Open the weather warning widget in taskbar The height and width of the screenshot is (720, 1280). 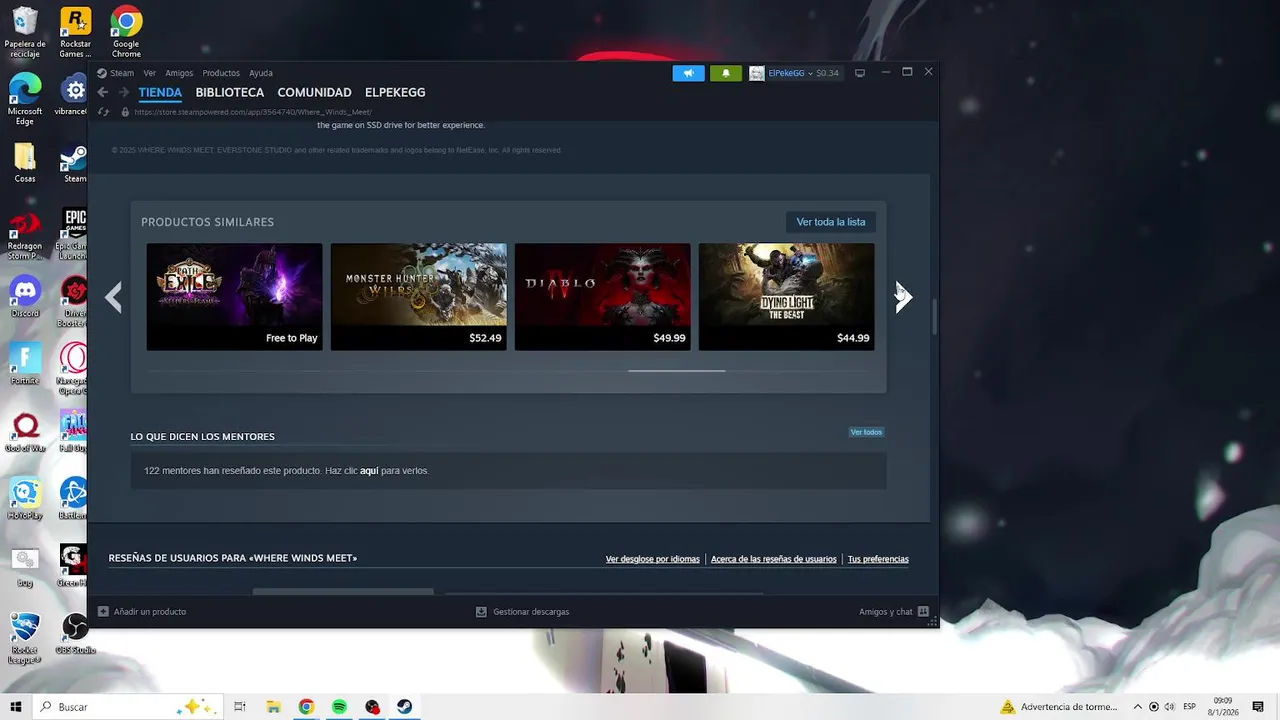1058,707
